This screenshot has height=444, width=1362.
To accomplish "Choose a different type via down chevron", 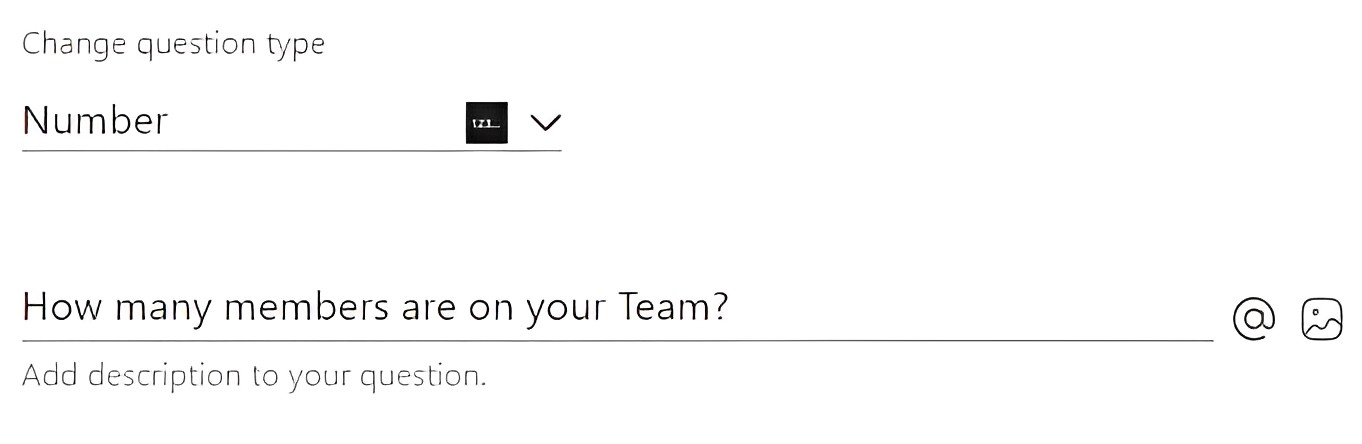I will tap(546, 122).
